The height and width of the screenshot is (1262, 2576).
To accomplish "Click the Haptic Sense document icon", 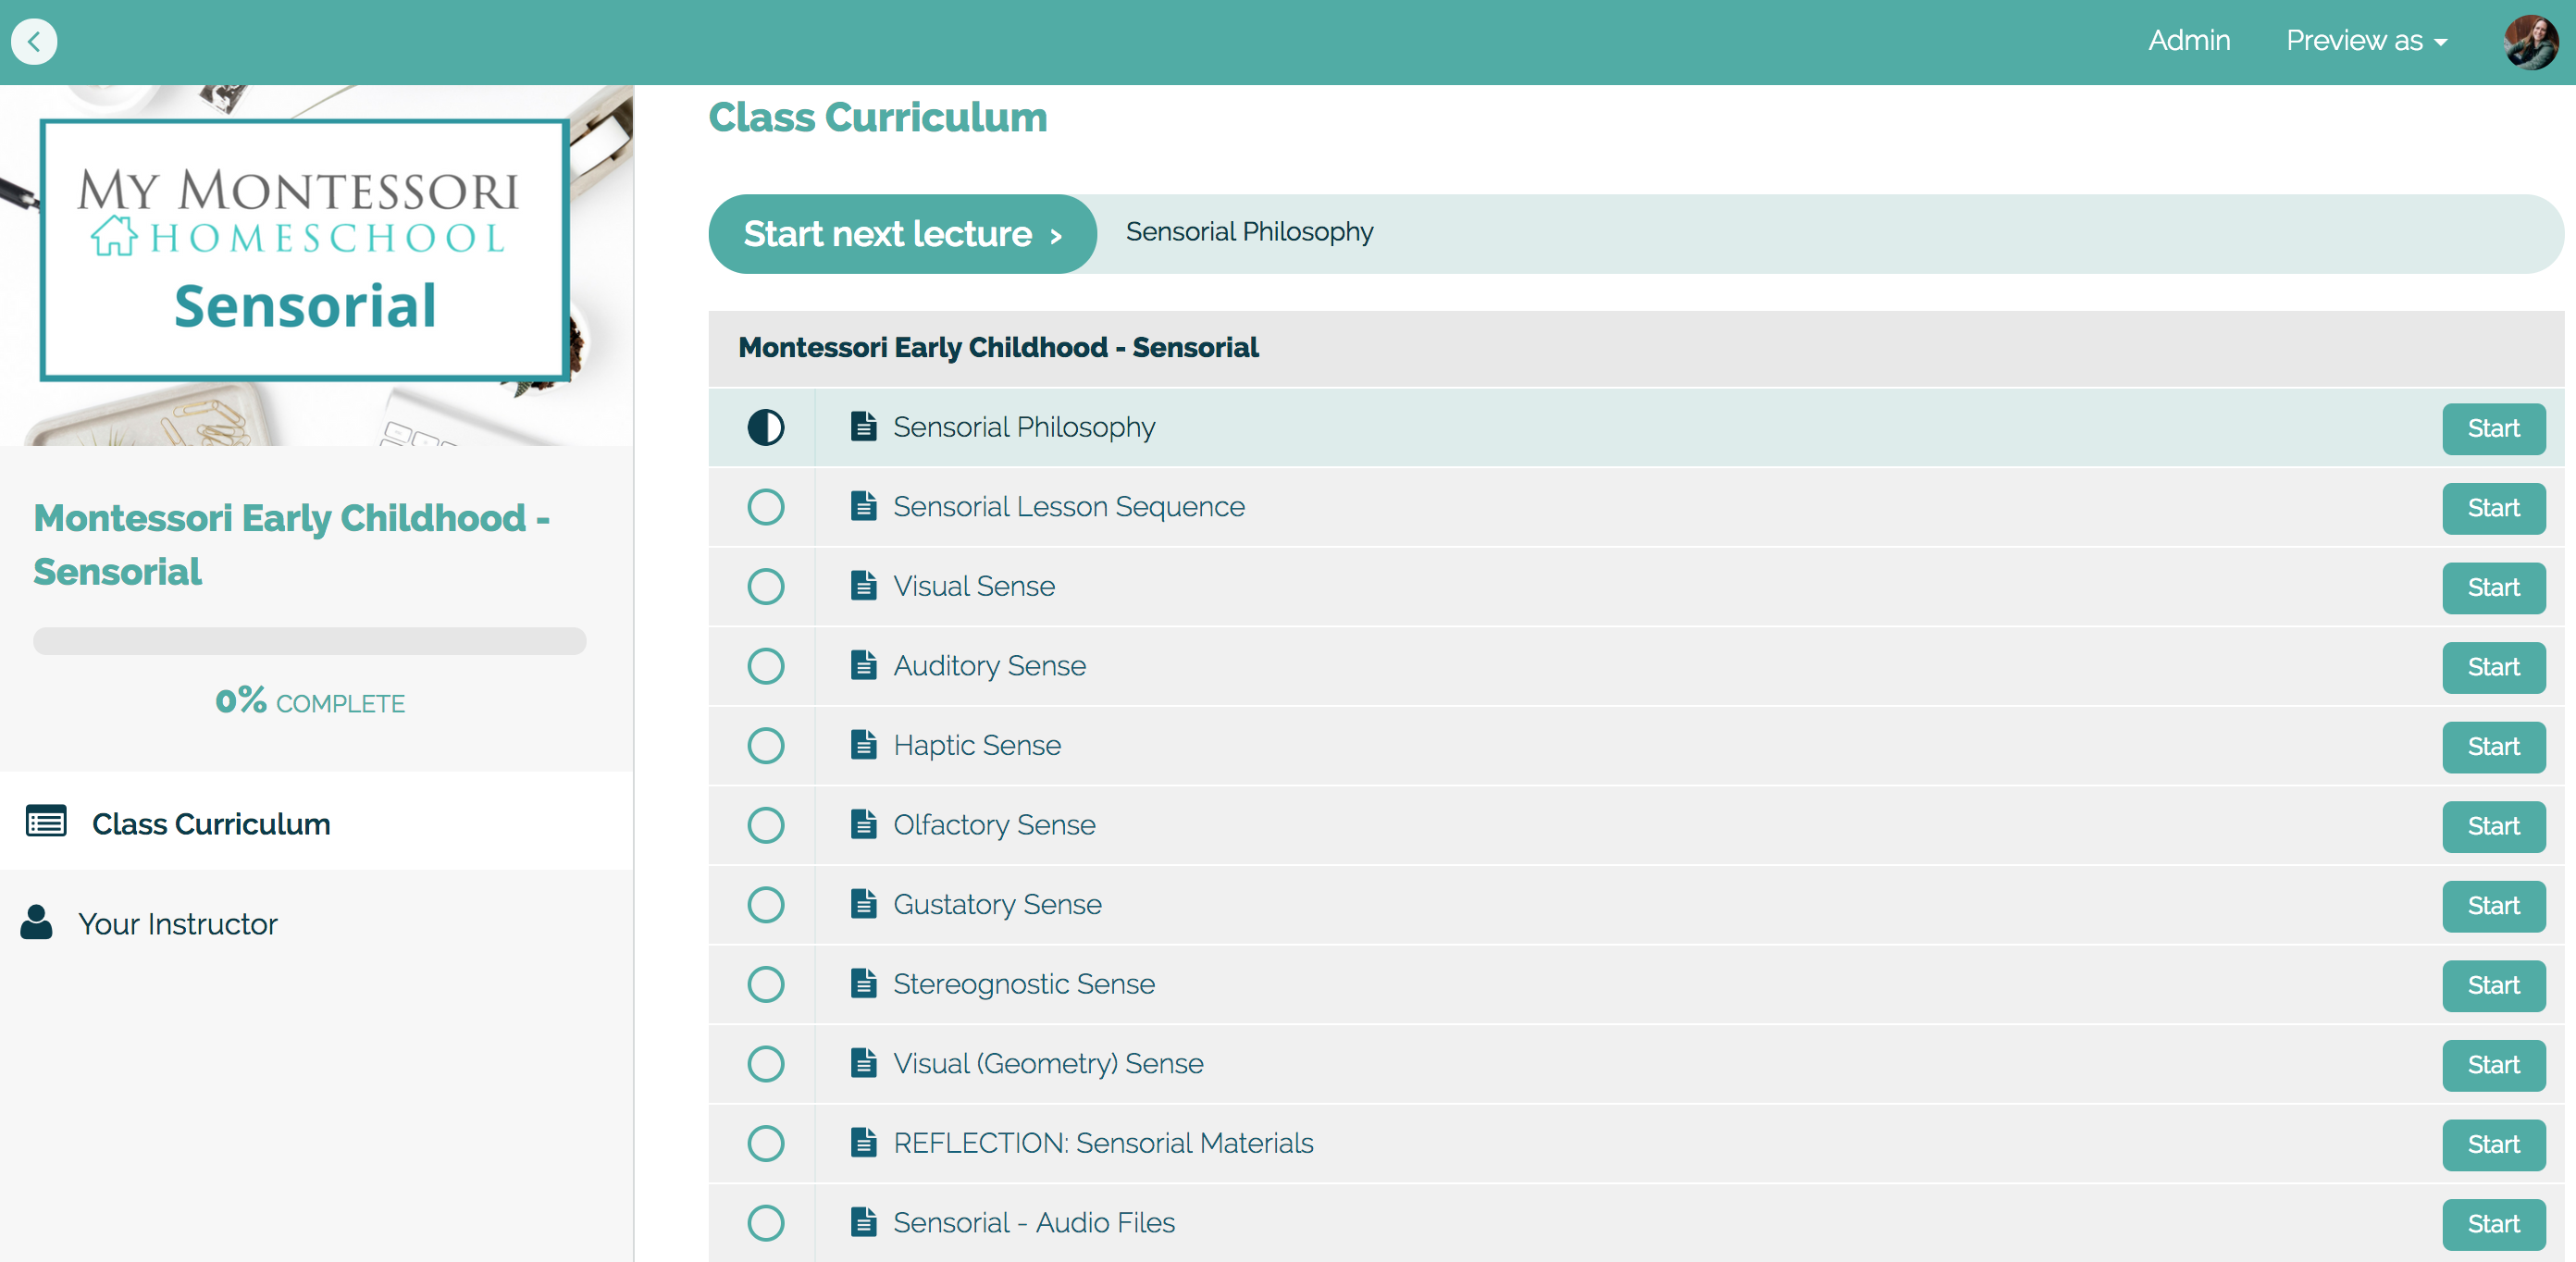I will click(864, 744).
